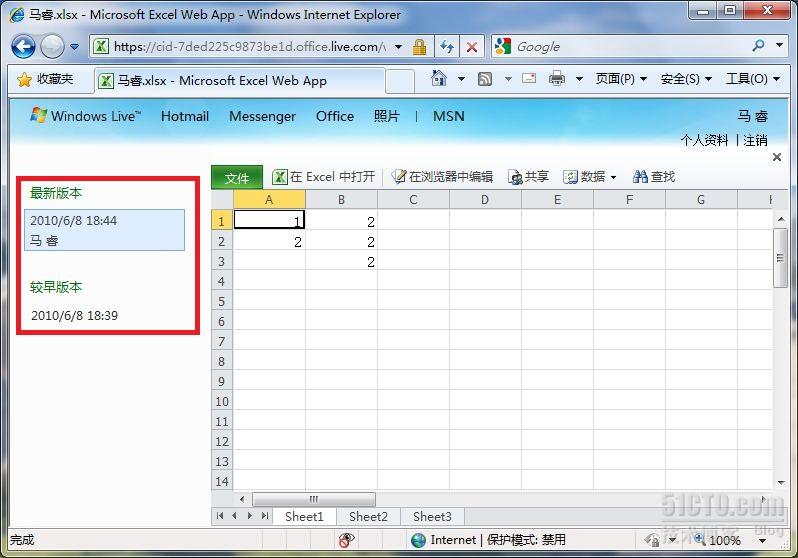Click the Internet zone globe icon
Image resolution: width=798 pixels, height=558 pixels.
pyautogui.click(x=418, y=540)
